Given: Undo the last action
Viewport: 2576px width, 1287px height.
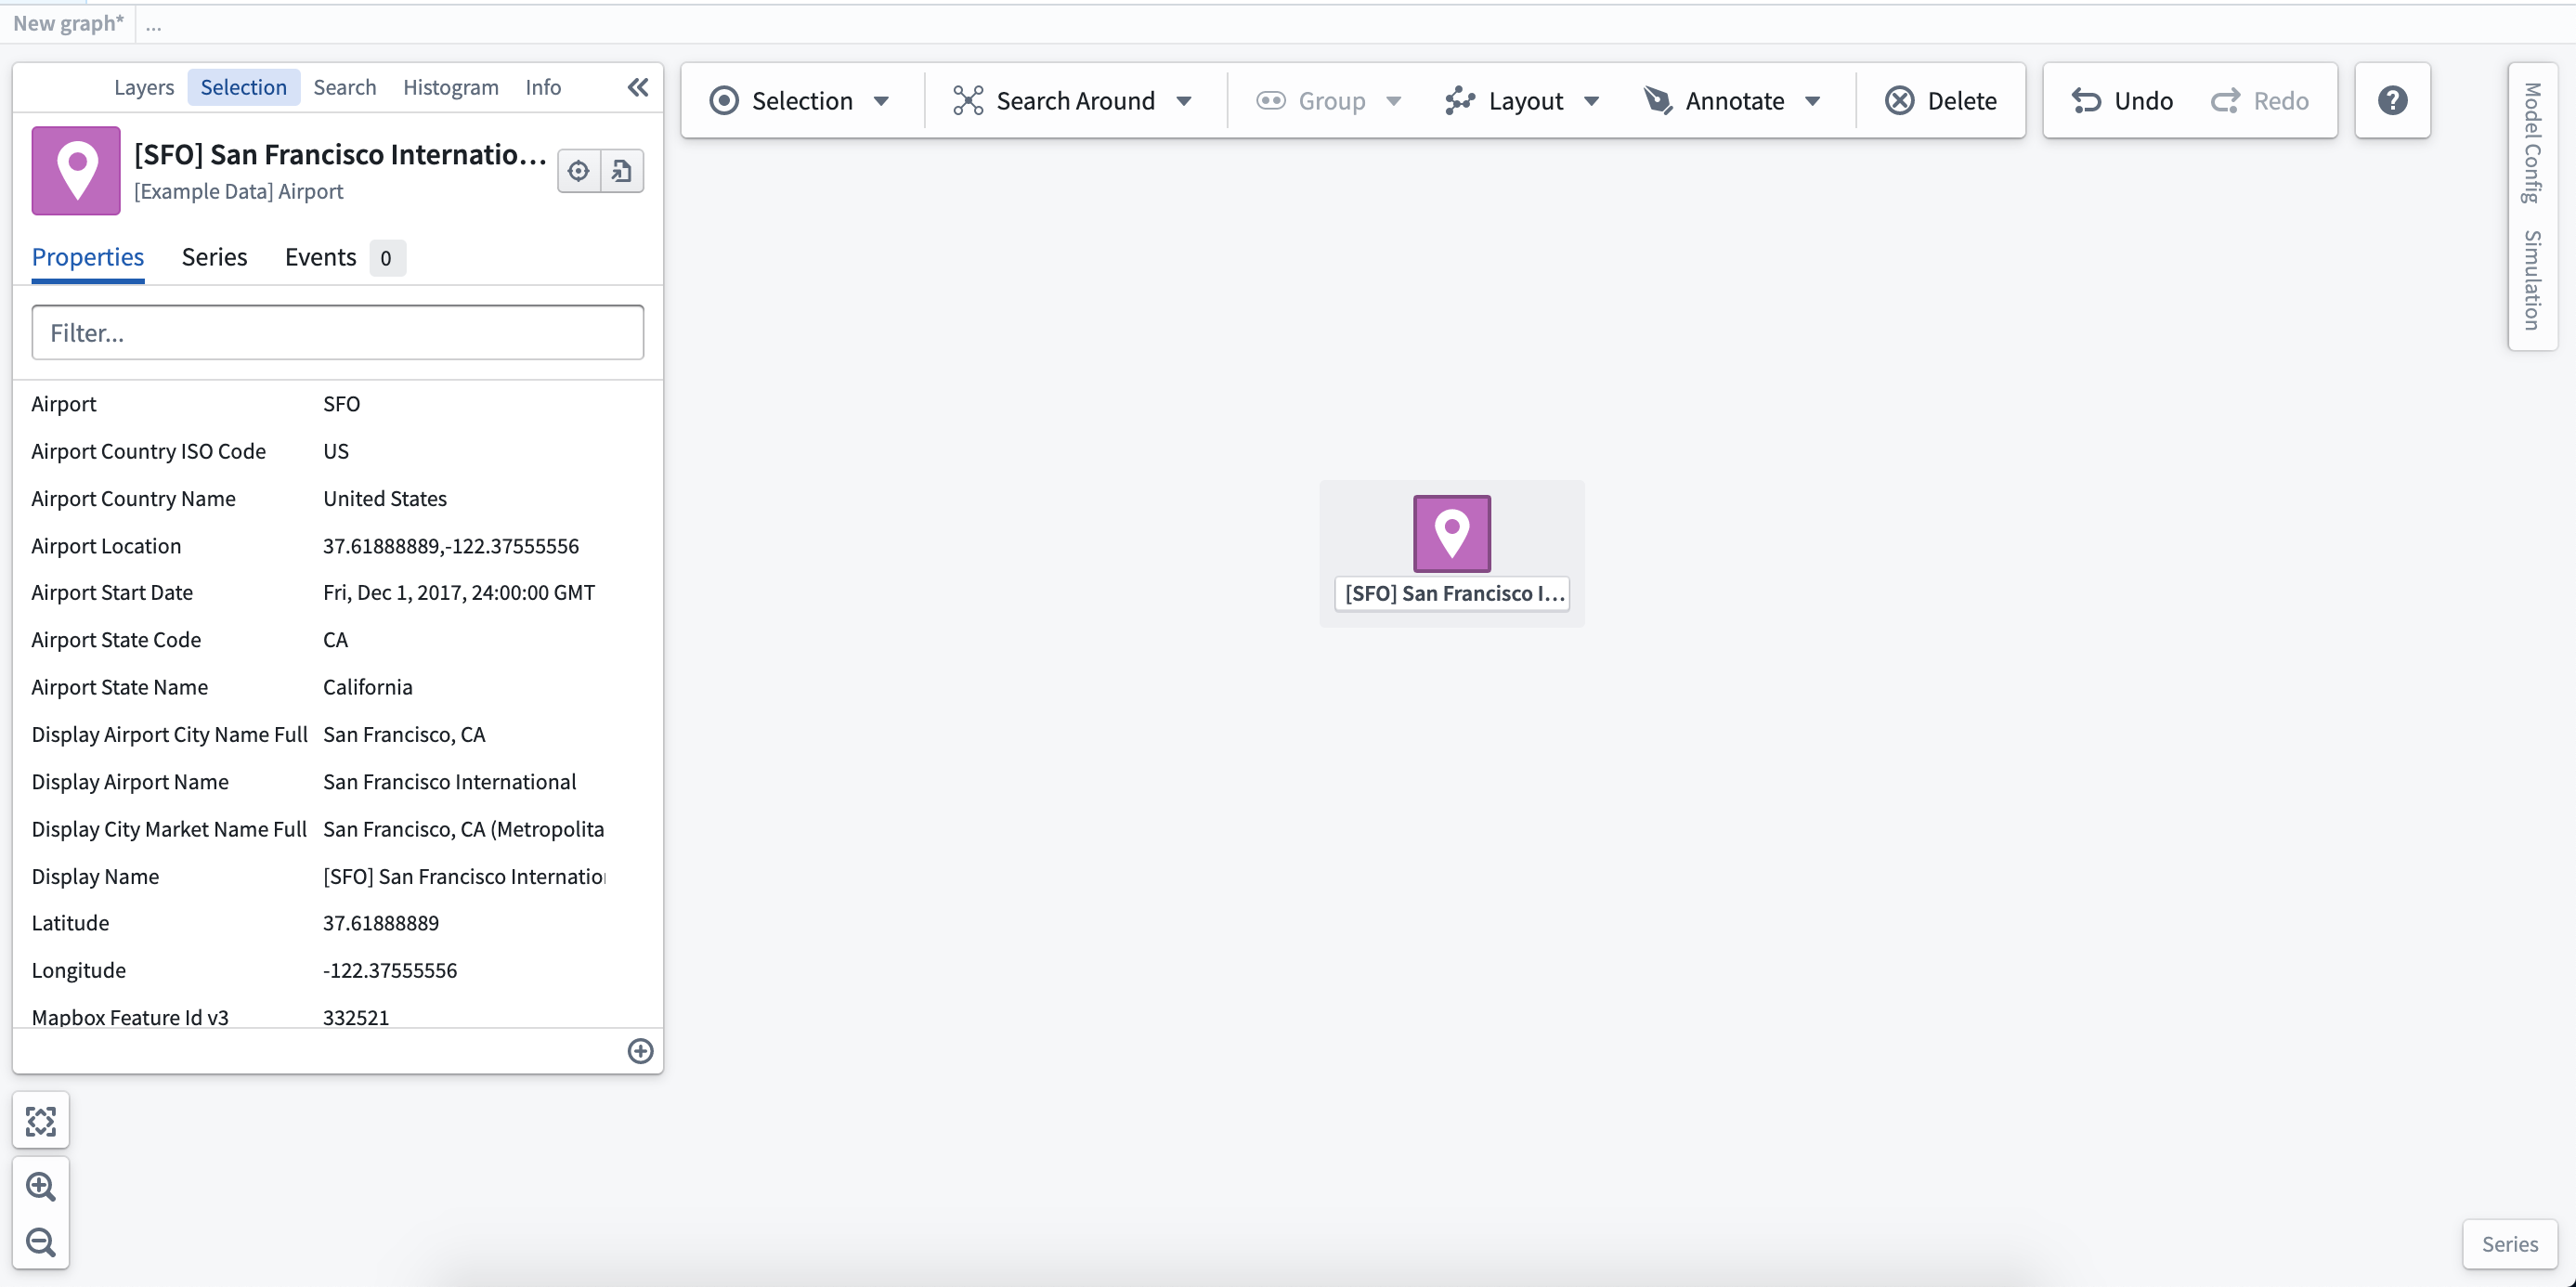Looking at the screenshot, I should (2121, 100).
